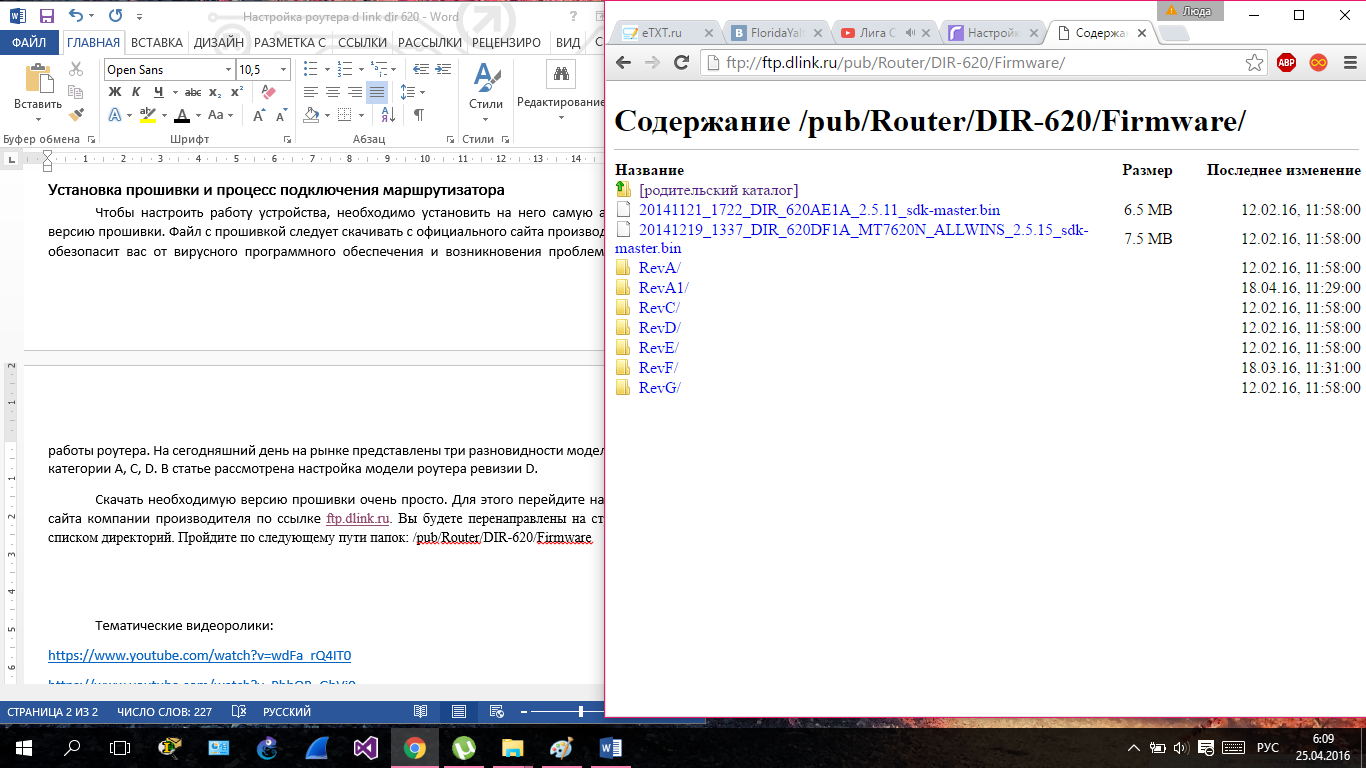Open the ФАЙЛ tab in Word

30,43
